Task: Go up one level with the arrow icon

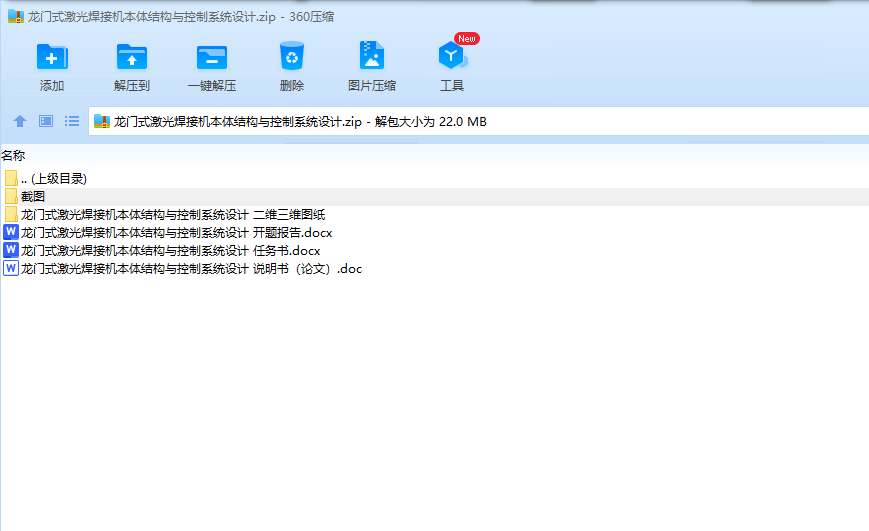Action: [x=20, y=121]
